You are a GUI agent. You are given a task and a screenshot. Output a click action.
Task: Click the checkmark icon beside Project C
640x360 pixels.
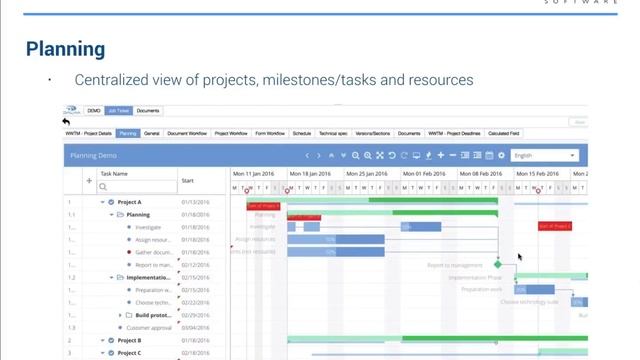coord(111,353)
